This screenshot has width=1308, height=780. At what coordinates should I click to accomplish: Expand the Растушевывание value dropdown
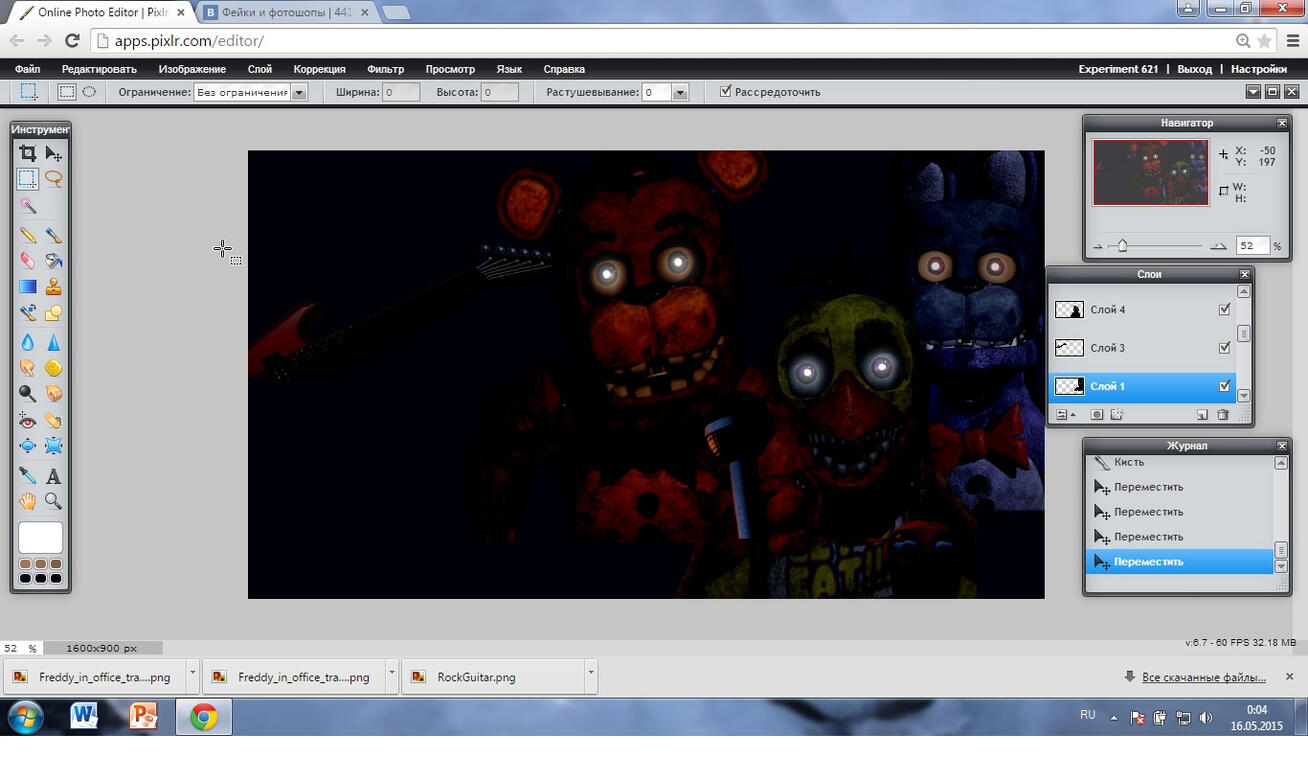[x=680, y=92]
